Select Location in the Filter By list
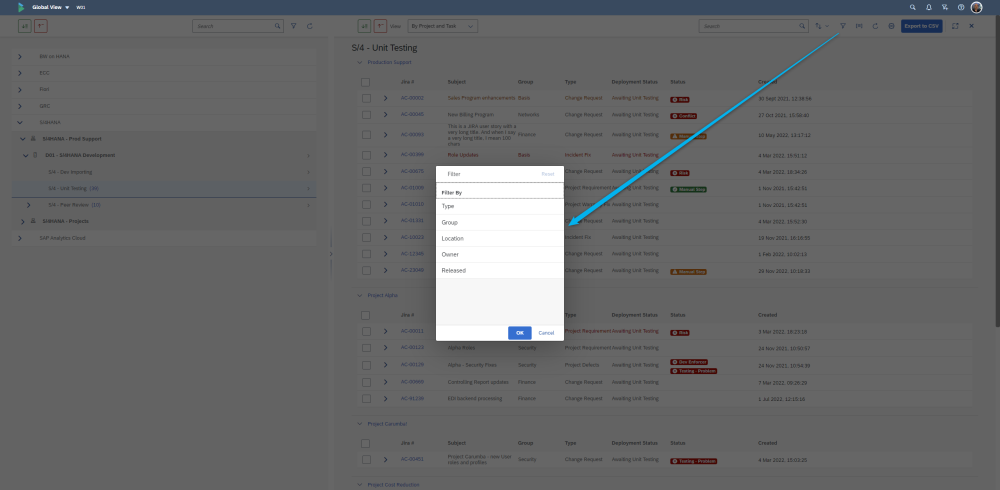1000x490 pixels. pos(499,239)
